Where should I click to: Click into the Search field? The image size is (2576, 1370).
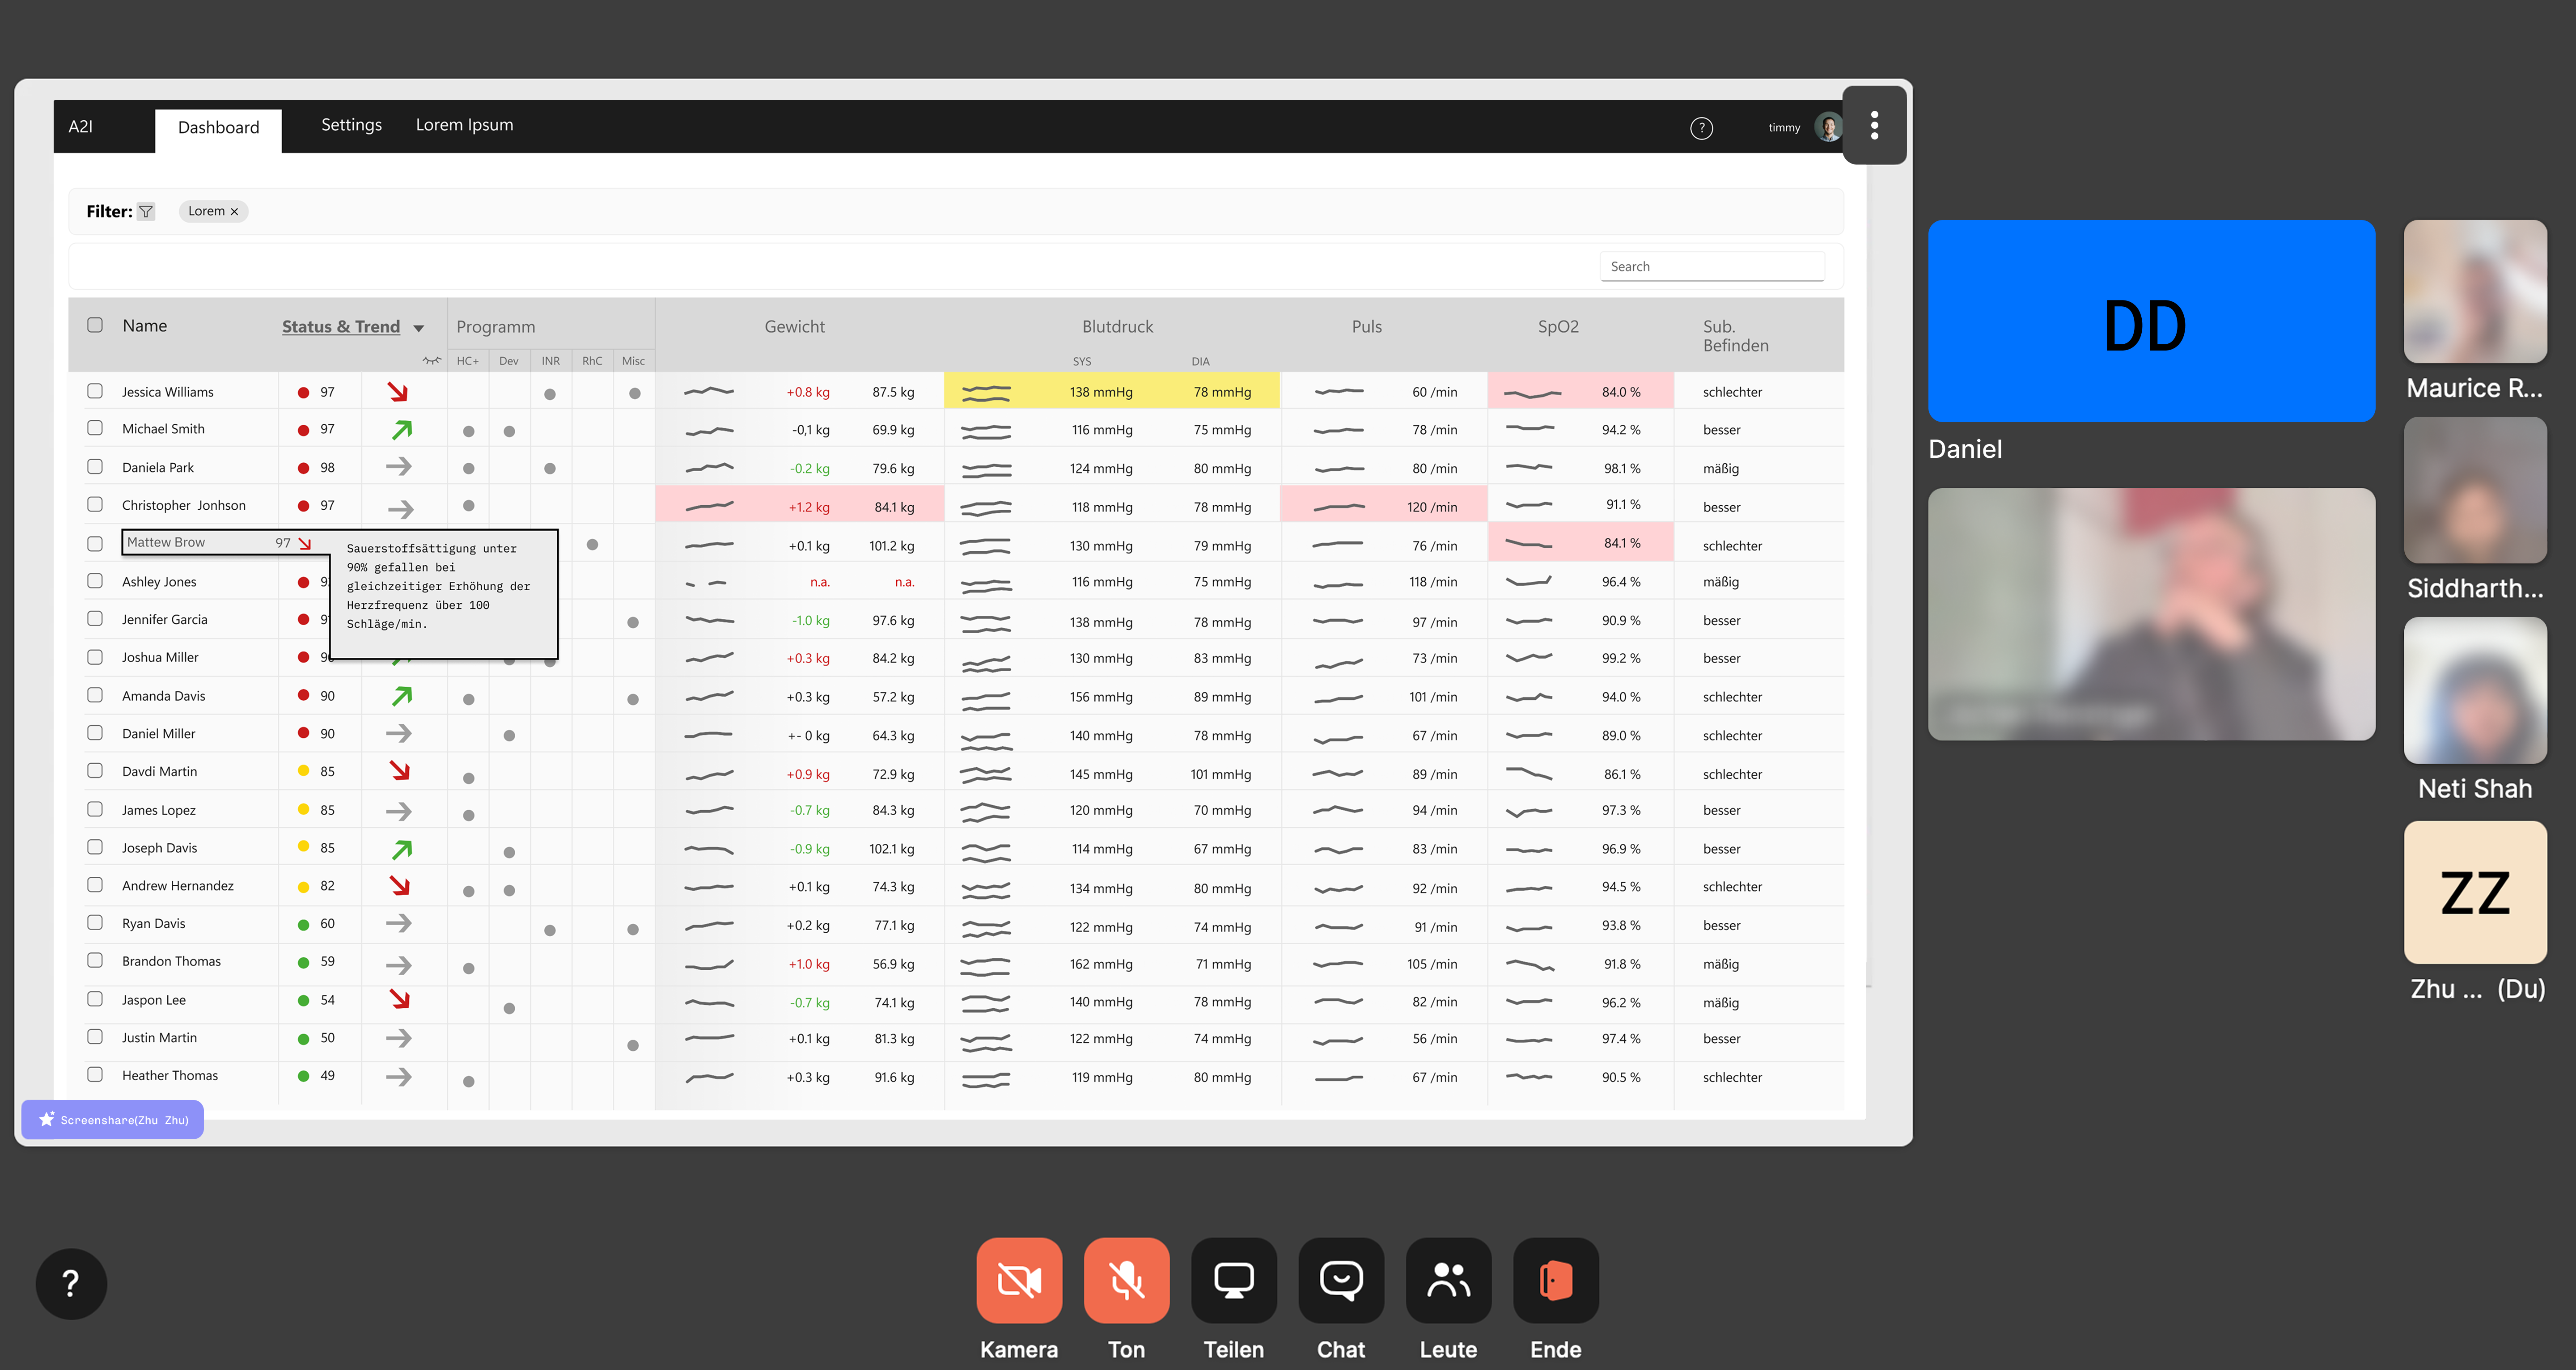(x=1711, y=266)
